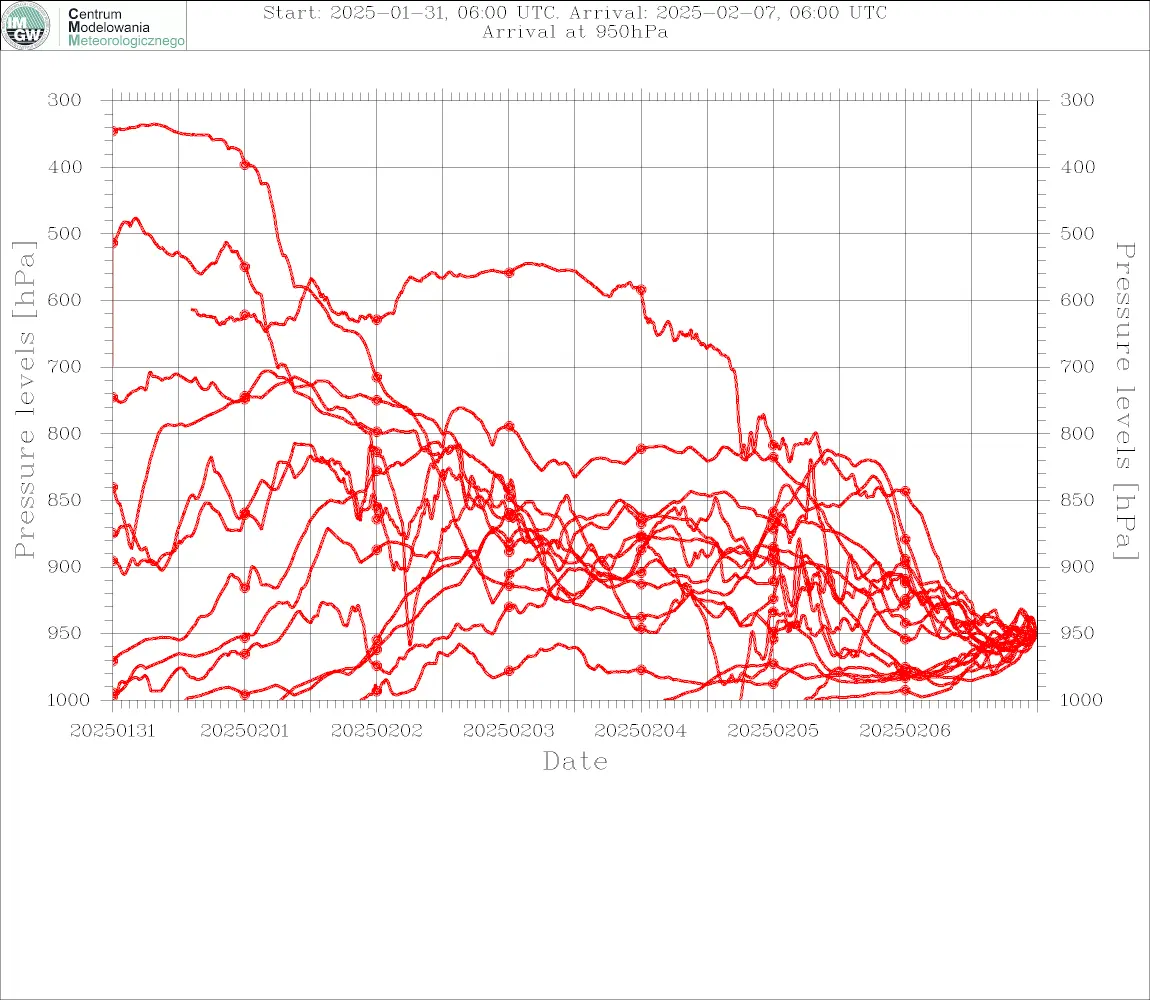Click the left axis 400 label
The image size is (1150, 1000).
tap(65, 167)
